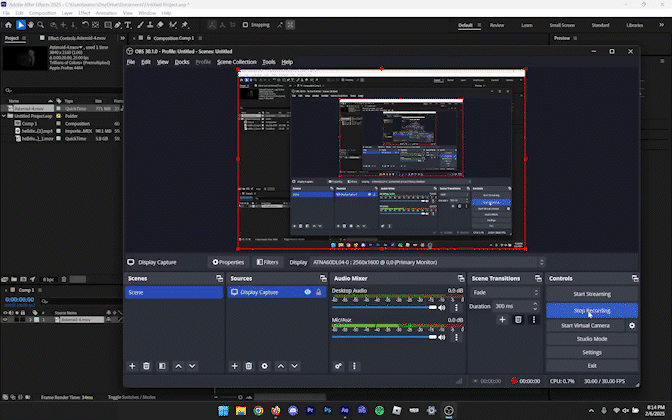
Task: Open source properties gear in Sources dock
Action: 264,366
